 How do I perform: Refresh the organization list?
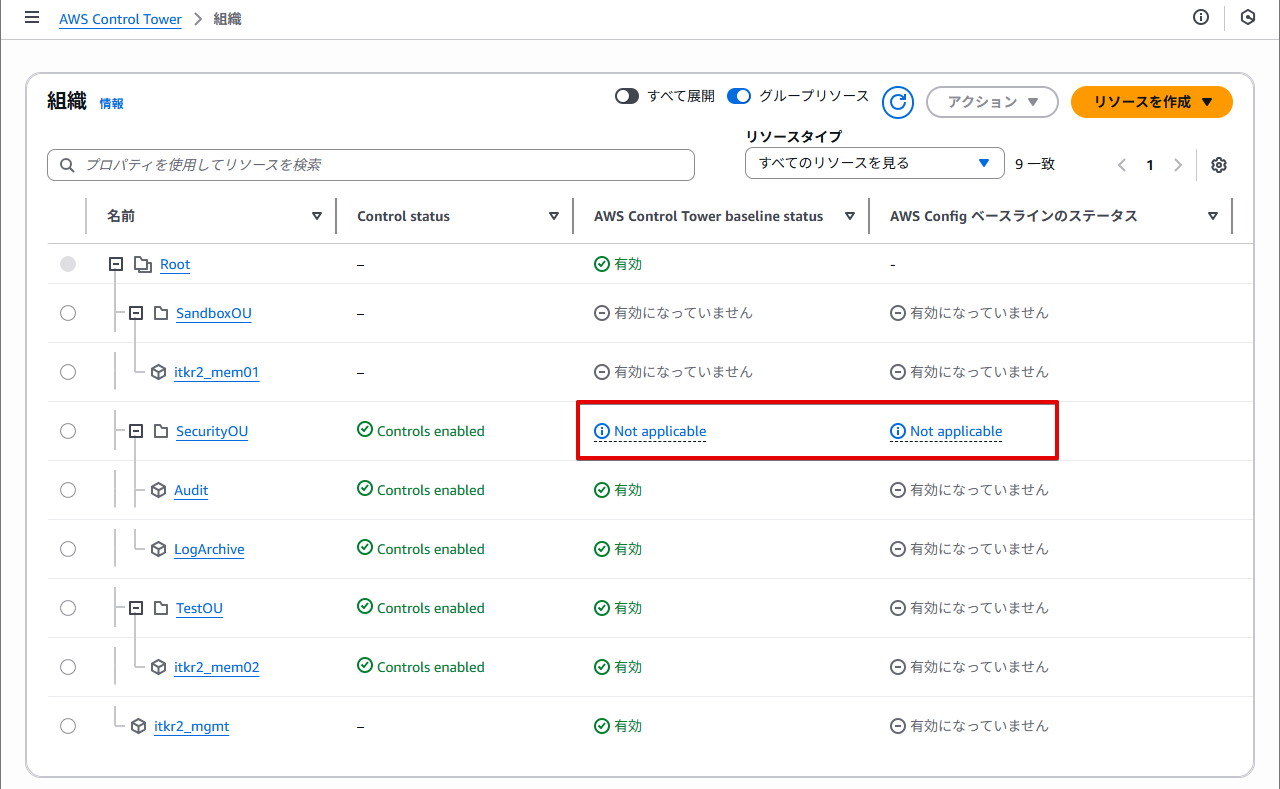click(898, 102)
